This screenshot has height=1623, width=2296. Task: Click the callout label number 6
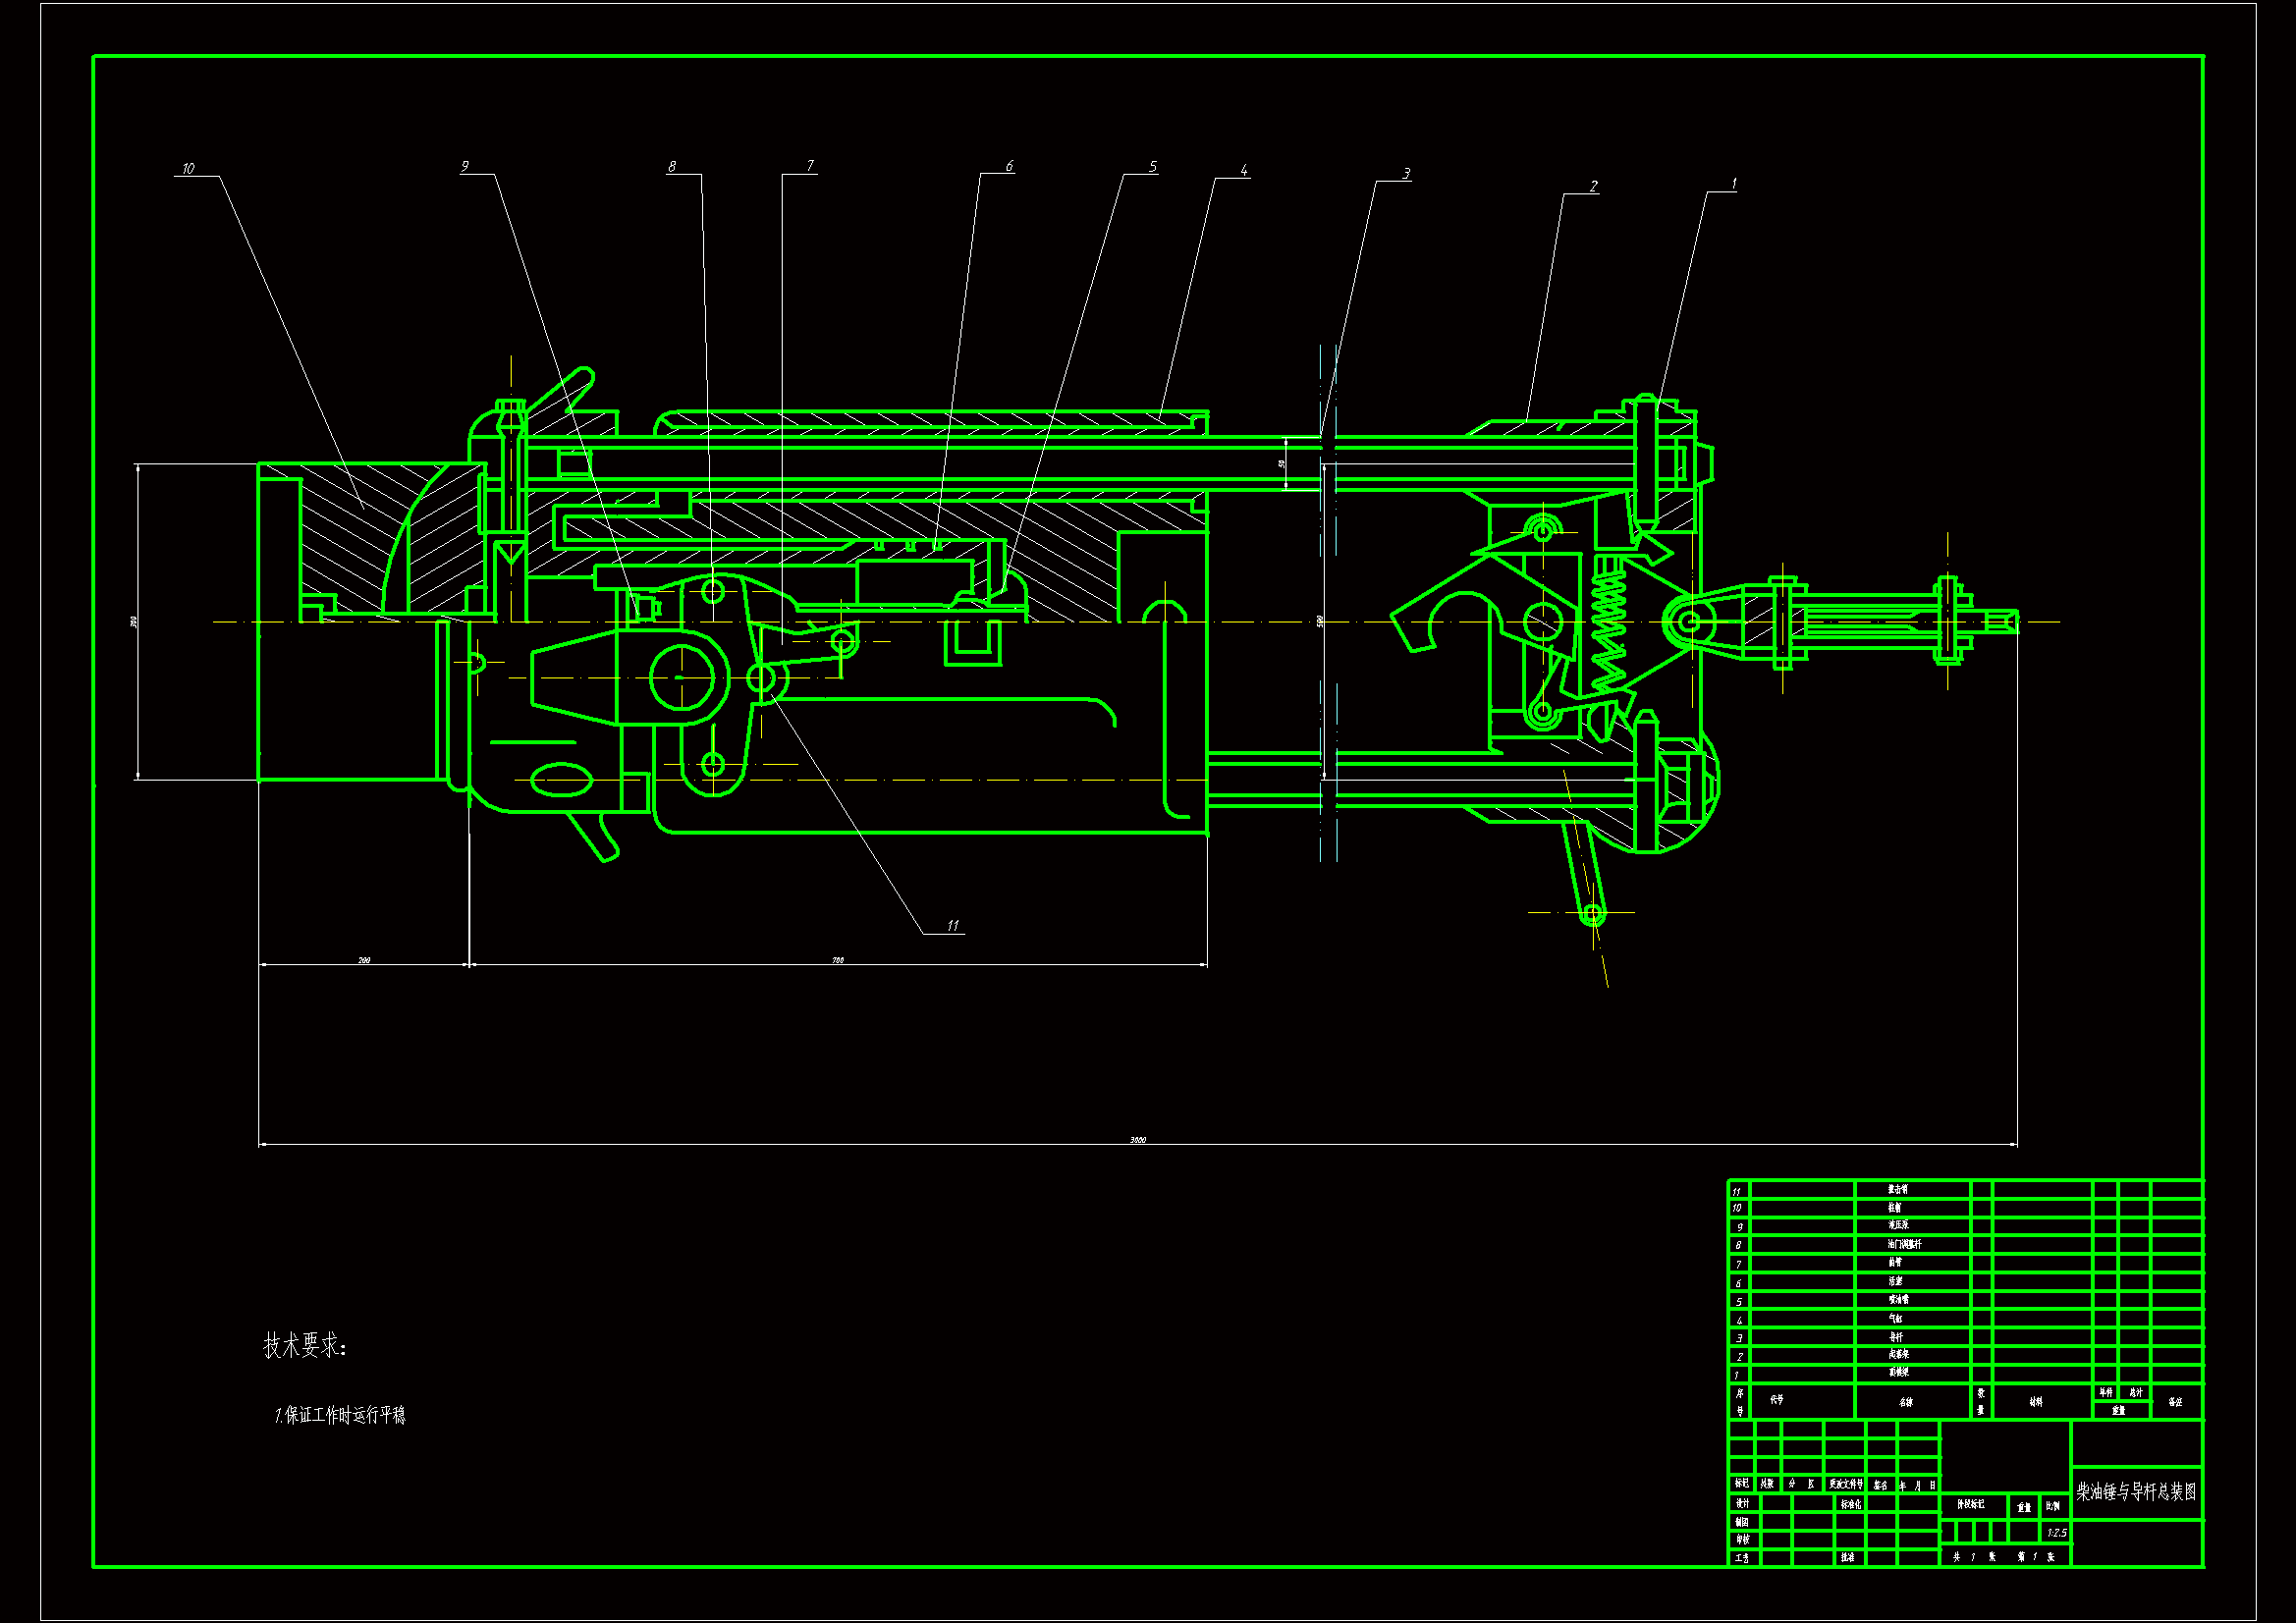point(1008,166)
